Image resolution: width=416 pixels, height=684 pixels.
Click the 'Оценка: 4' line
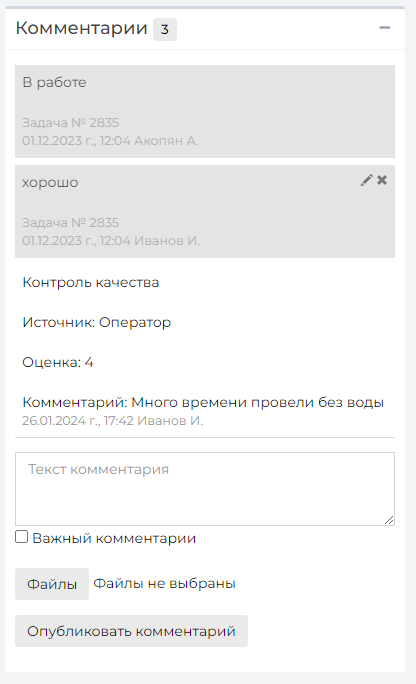58,362
